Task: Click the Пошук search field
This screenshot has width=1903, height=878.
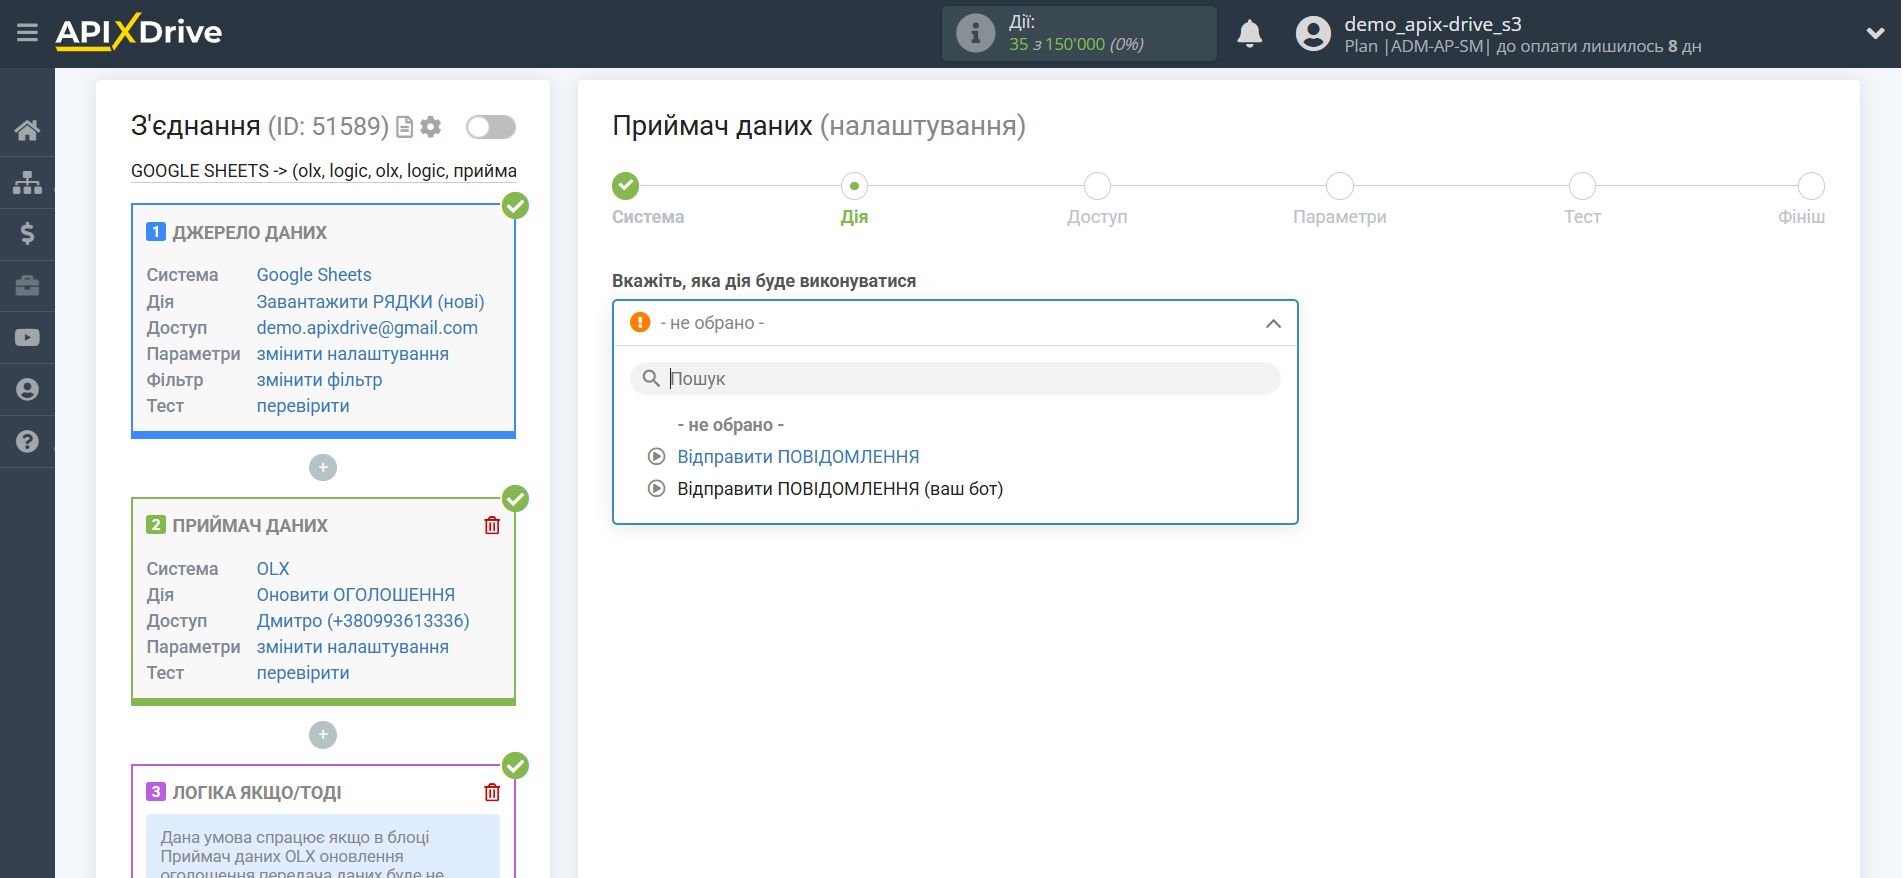Action: click(x=955, y=378)
